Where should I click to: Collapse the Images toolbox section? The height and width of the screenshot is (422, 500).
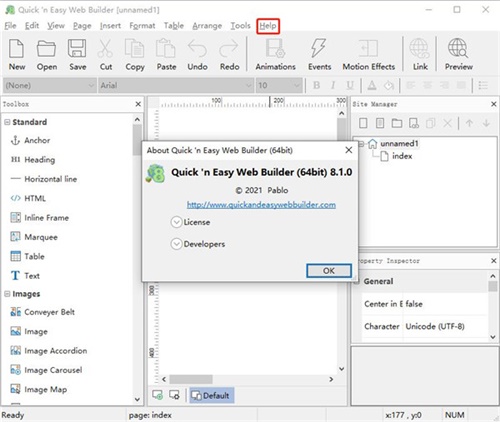pyautogui.click(x=7, y=294)
